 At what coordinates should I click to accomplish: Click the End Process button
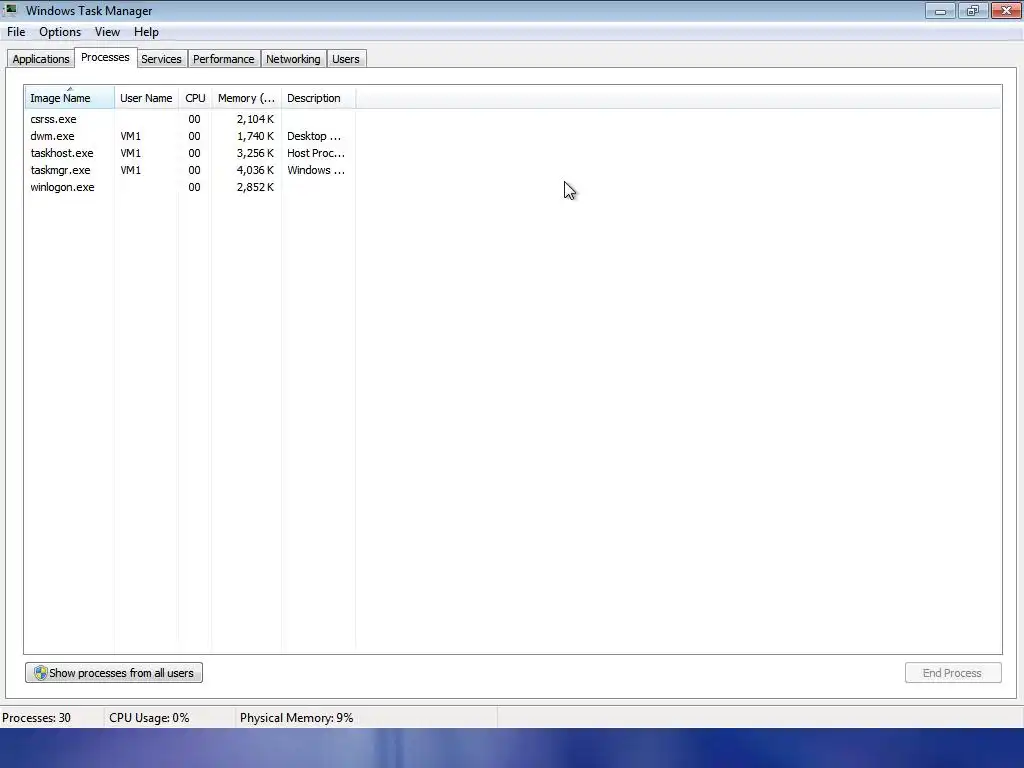click(x=953, y=673)
